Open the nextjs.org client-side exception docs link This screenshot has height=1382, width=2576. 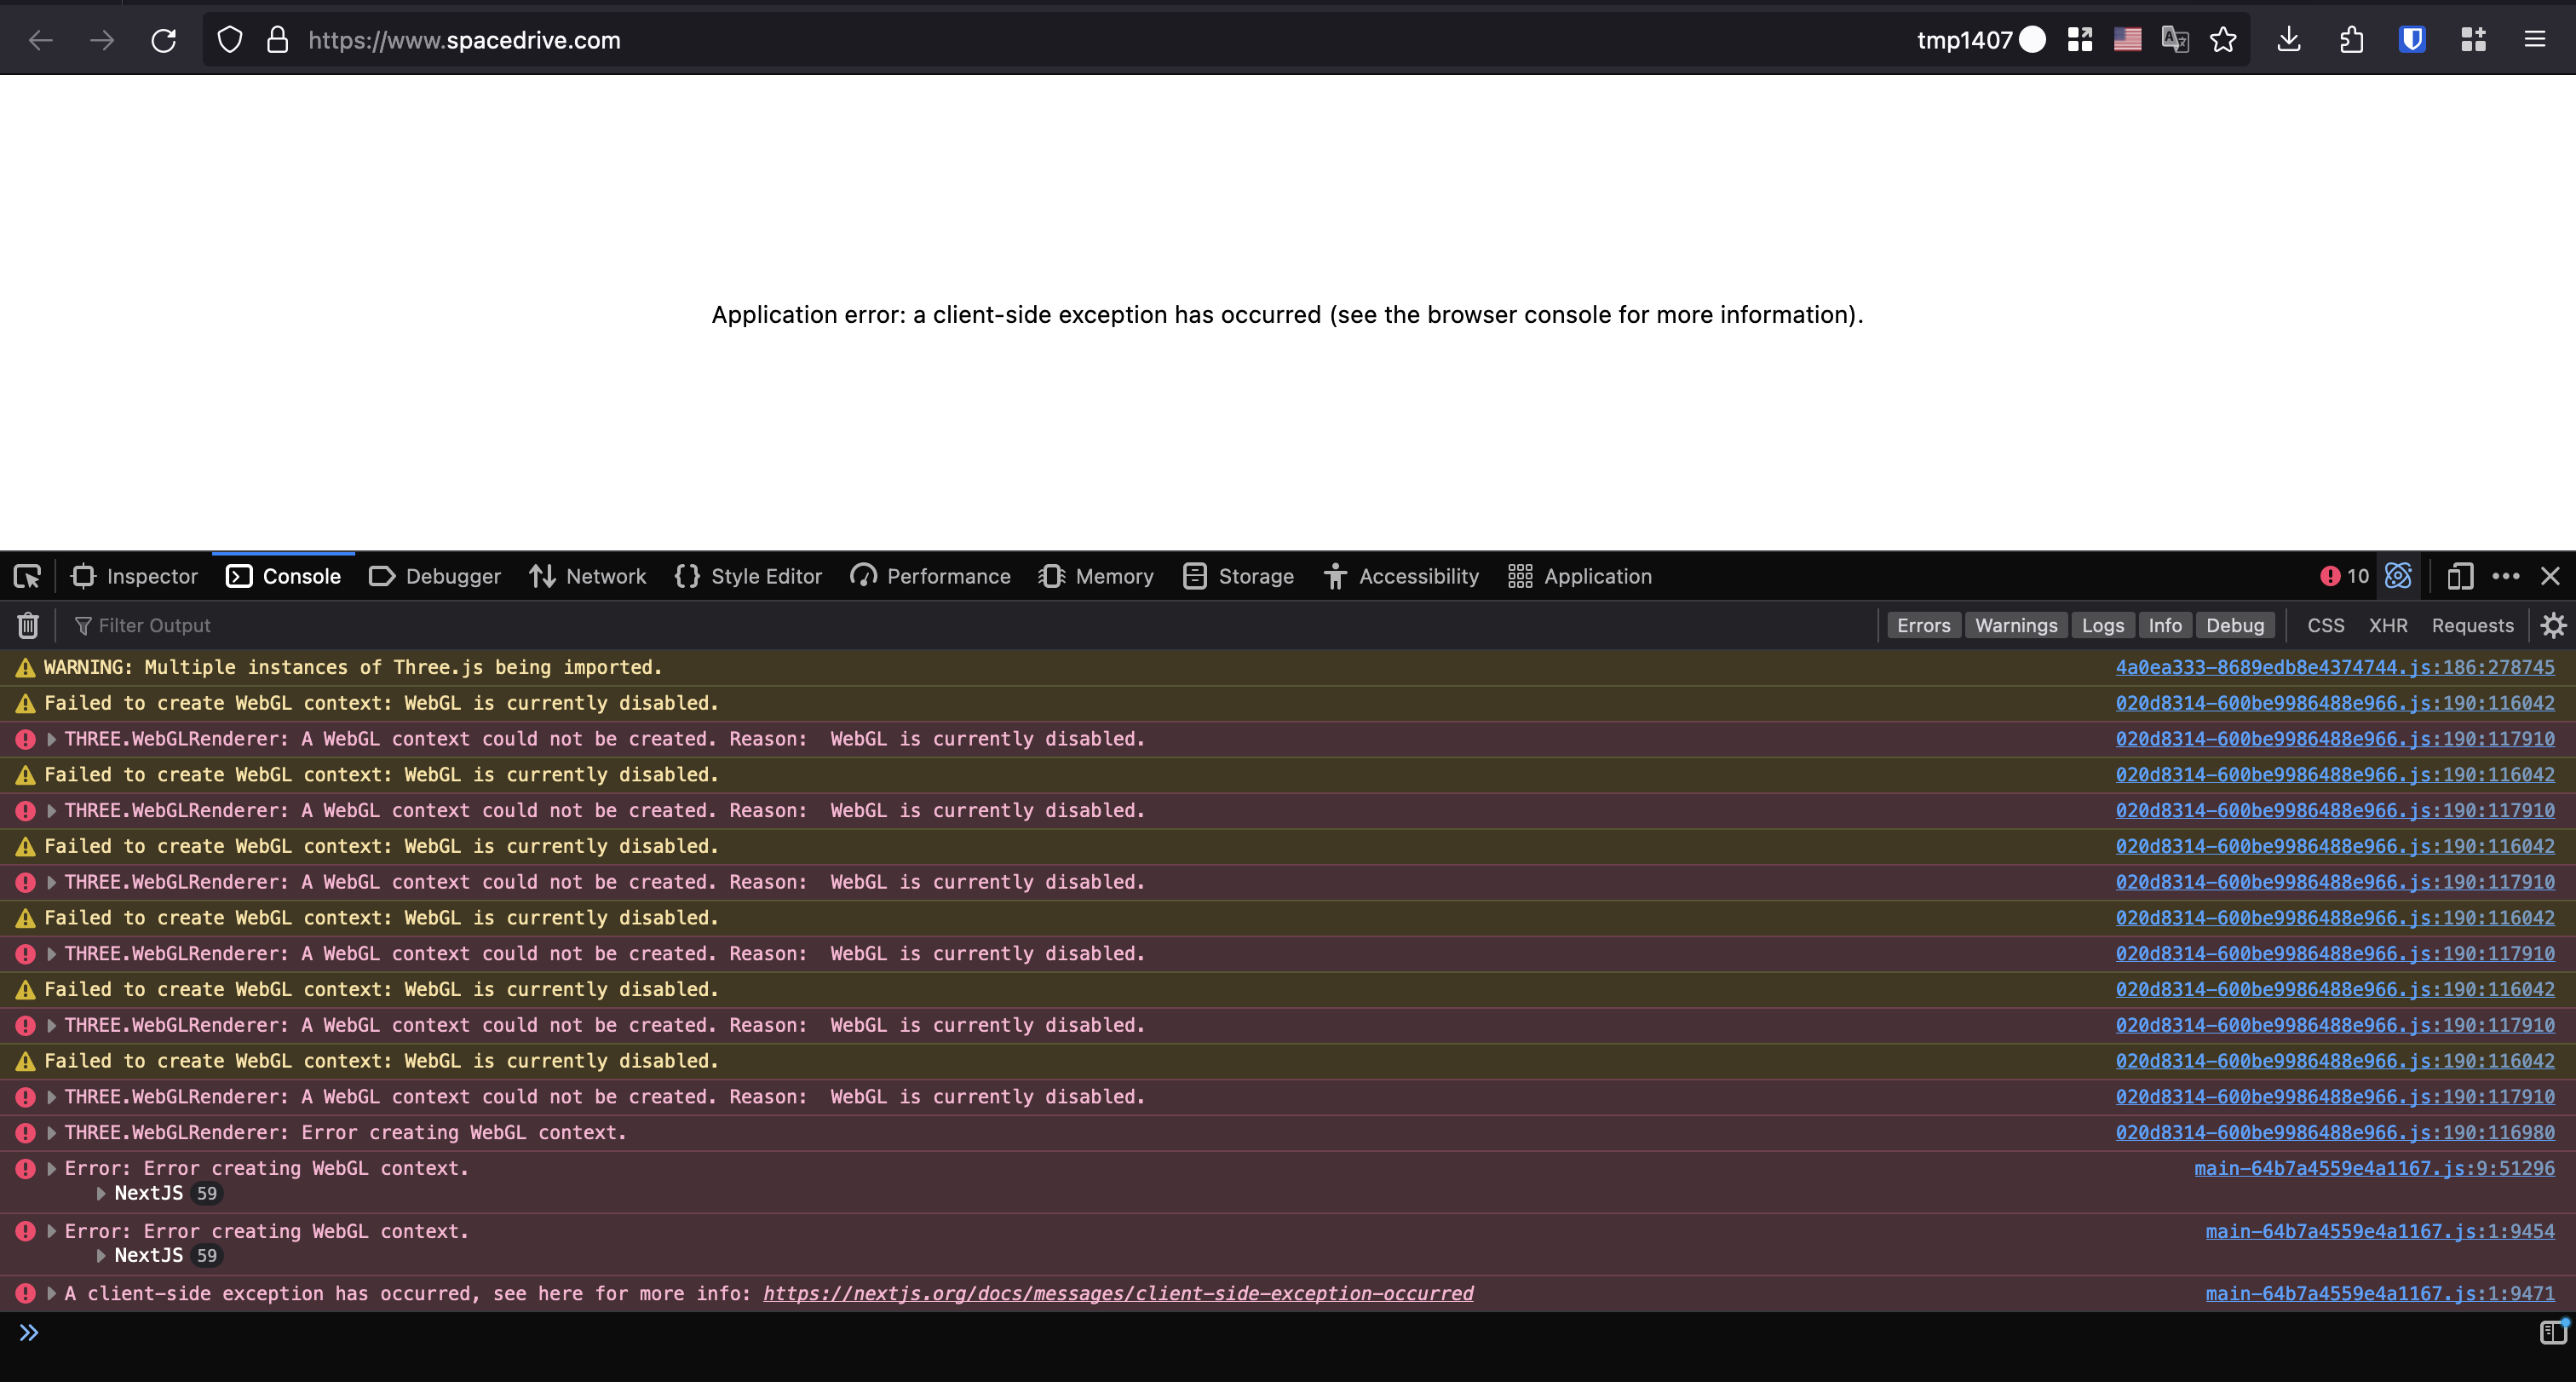point(1118,1293)
